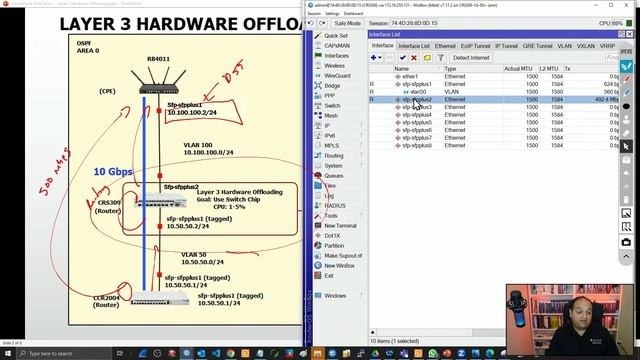640x360 pixels.
Task: Open the Switch menu
Action: [332, 106]
